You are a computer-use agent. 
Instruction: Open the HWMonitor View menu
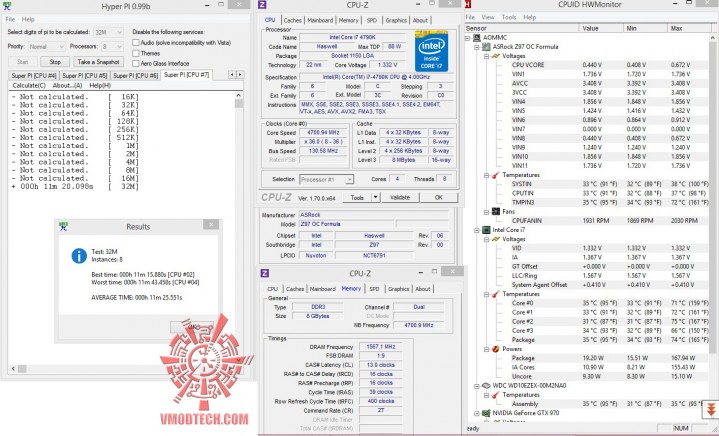487,17
